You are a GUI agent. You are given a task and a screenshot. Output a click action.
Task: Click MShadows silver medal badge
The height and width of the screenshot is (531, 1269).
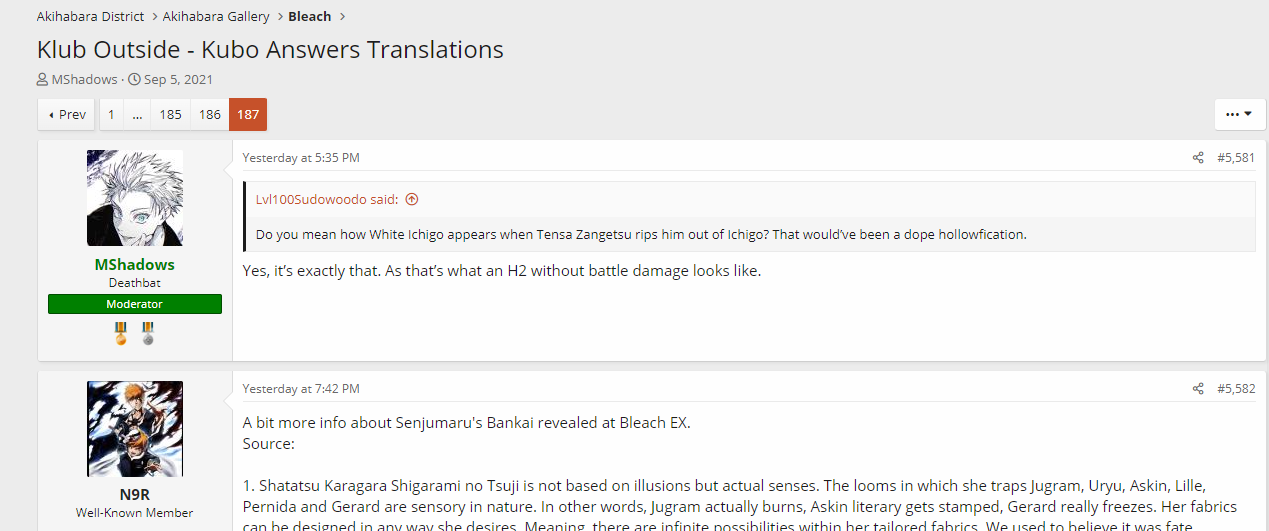pos(148,333)
